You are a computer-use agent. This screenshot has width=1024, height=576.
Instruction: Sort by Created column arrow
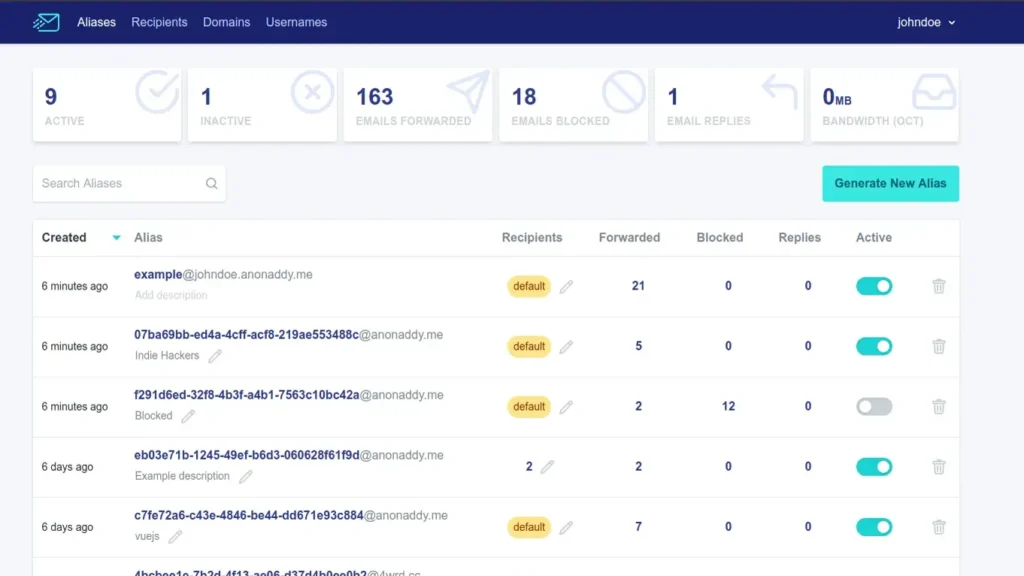click(x=116, y=238)
